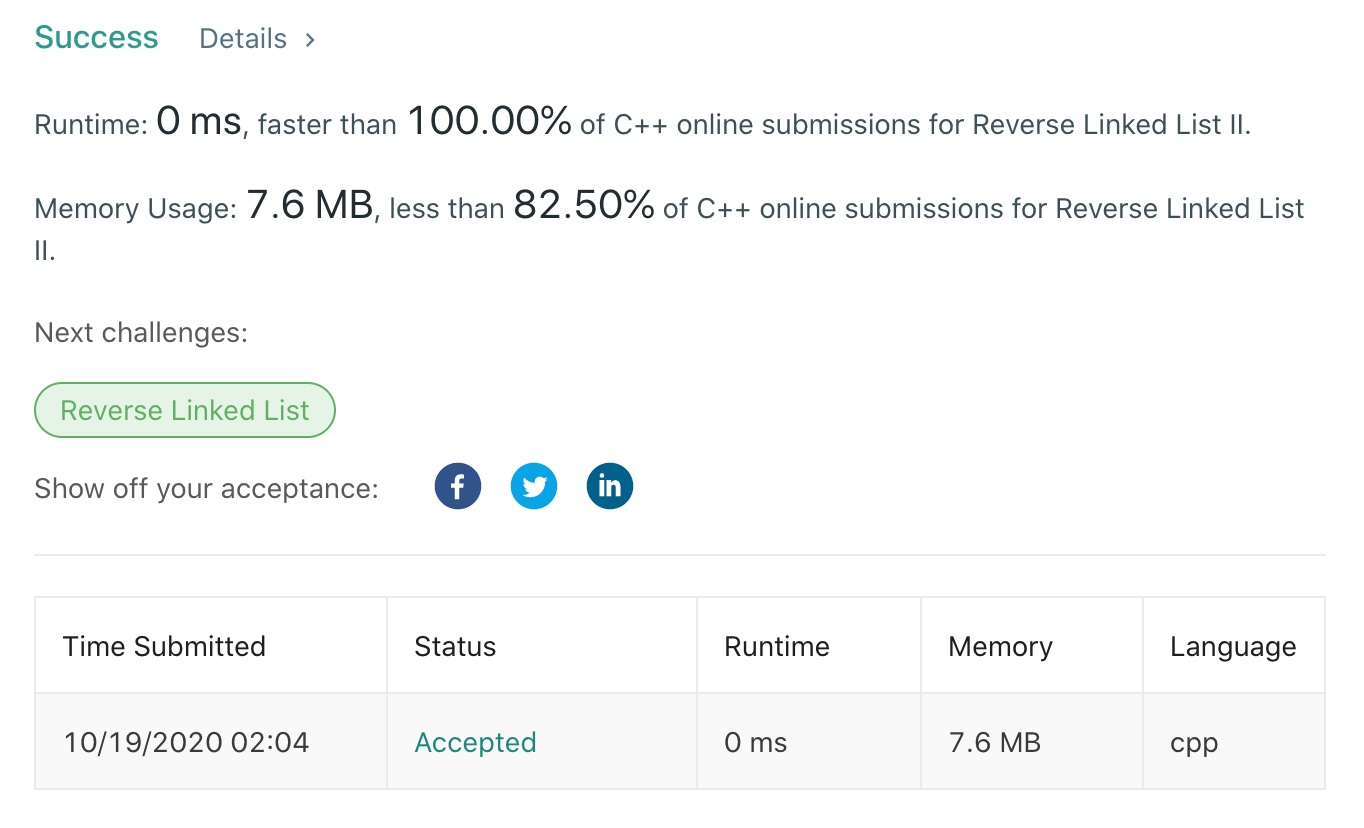Select the 10/19/2020 02:04 submission time cell
The image size is (1364, 828).
186,742
